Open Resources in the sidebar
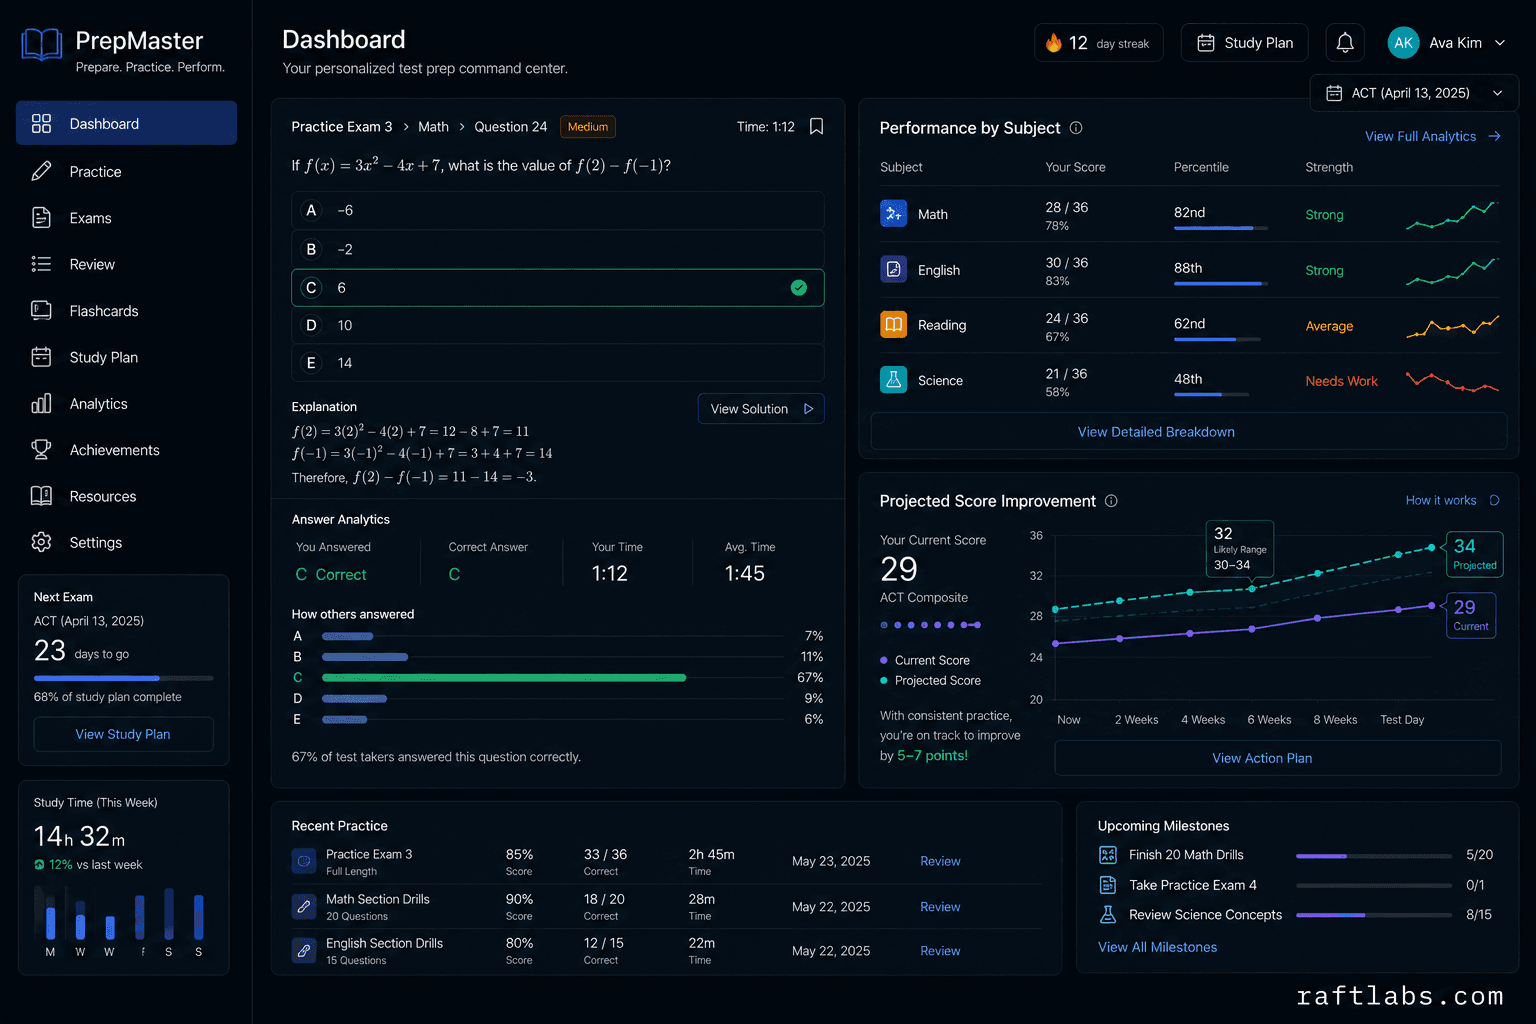 tap(126, 496)
